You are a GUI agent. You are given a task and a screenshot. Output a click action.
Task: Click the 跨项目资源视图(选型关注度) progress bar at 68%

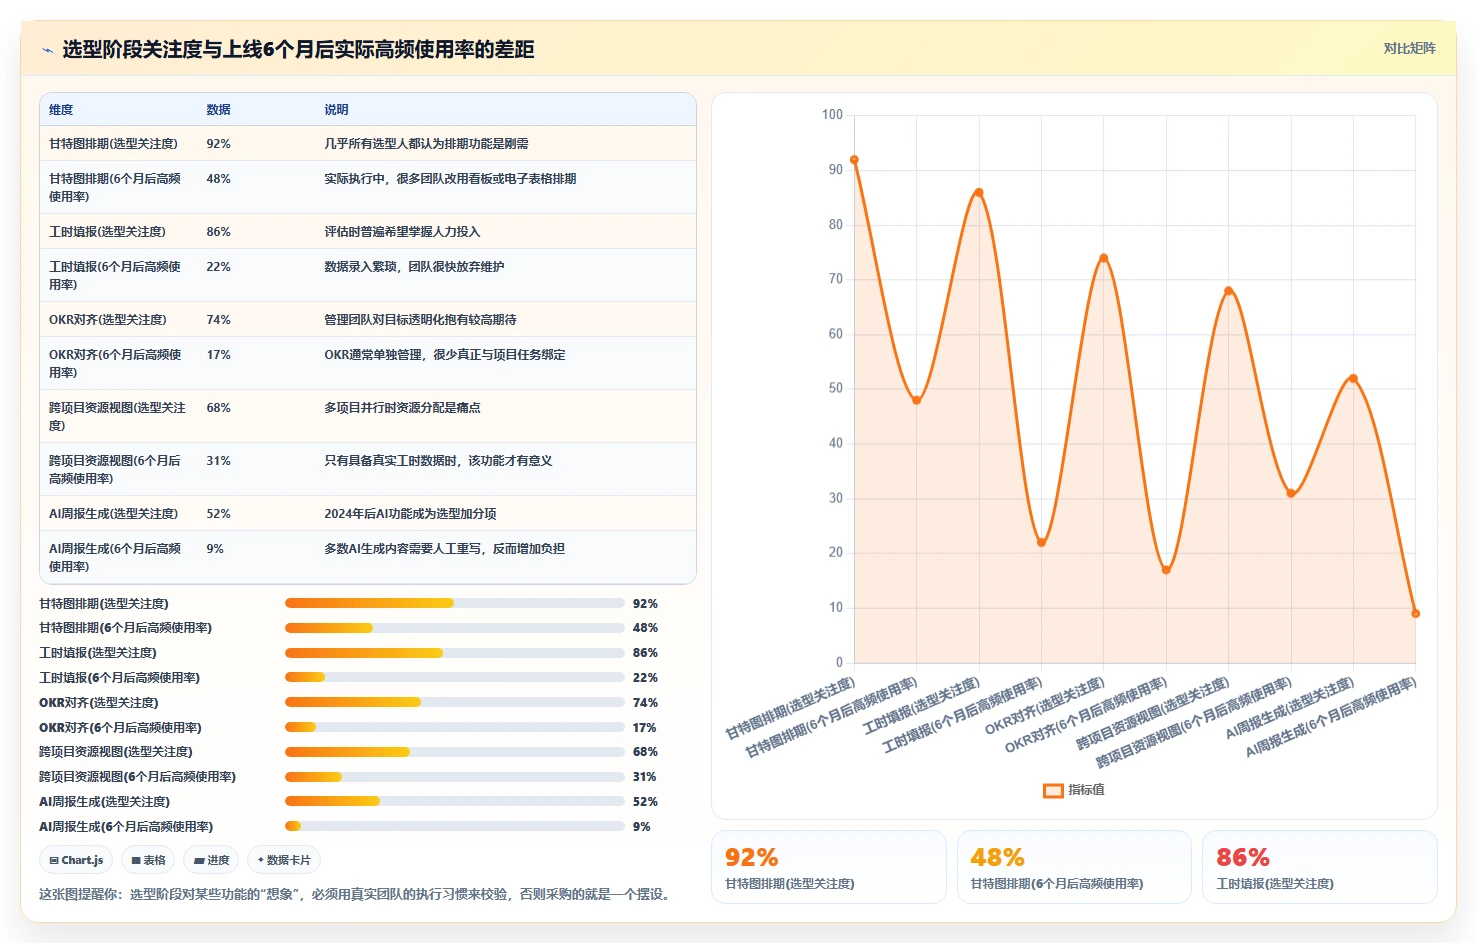tap(455, 752)
